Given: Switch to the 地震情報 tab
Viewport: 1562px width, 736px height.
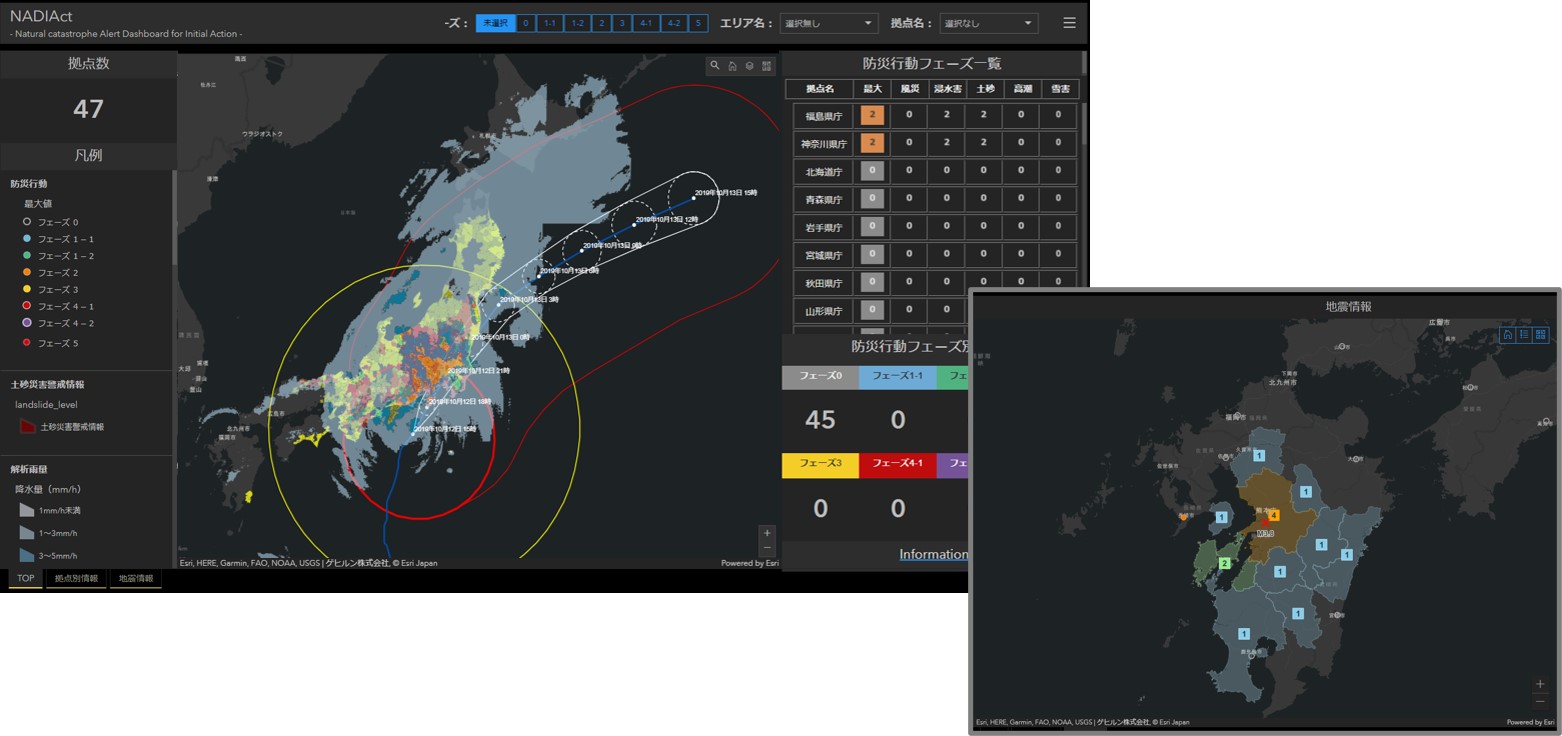Looking at the screenshot, I should tap(136, 578).
